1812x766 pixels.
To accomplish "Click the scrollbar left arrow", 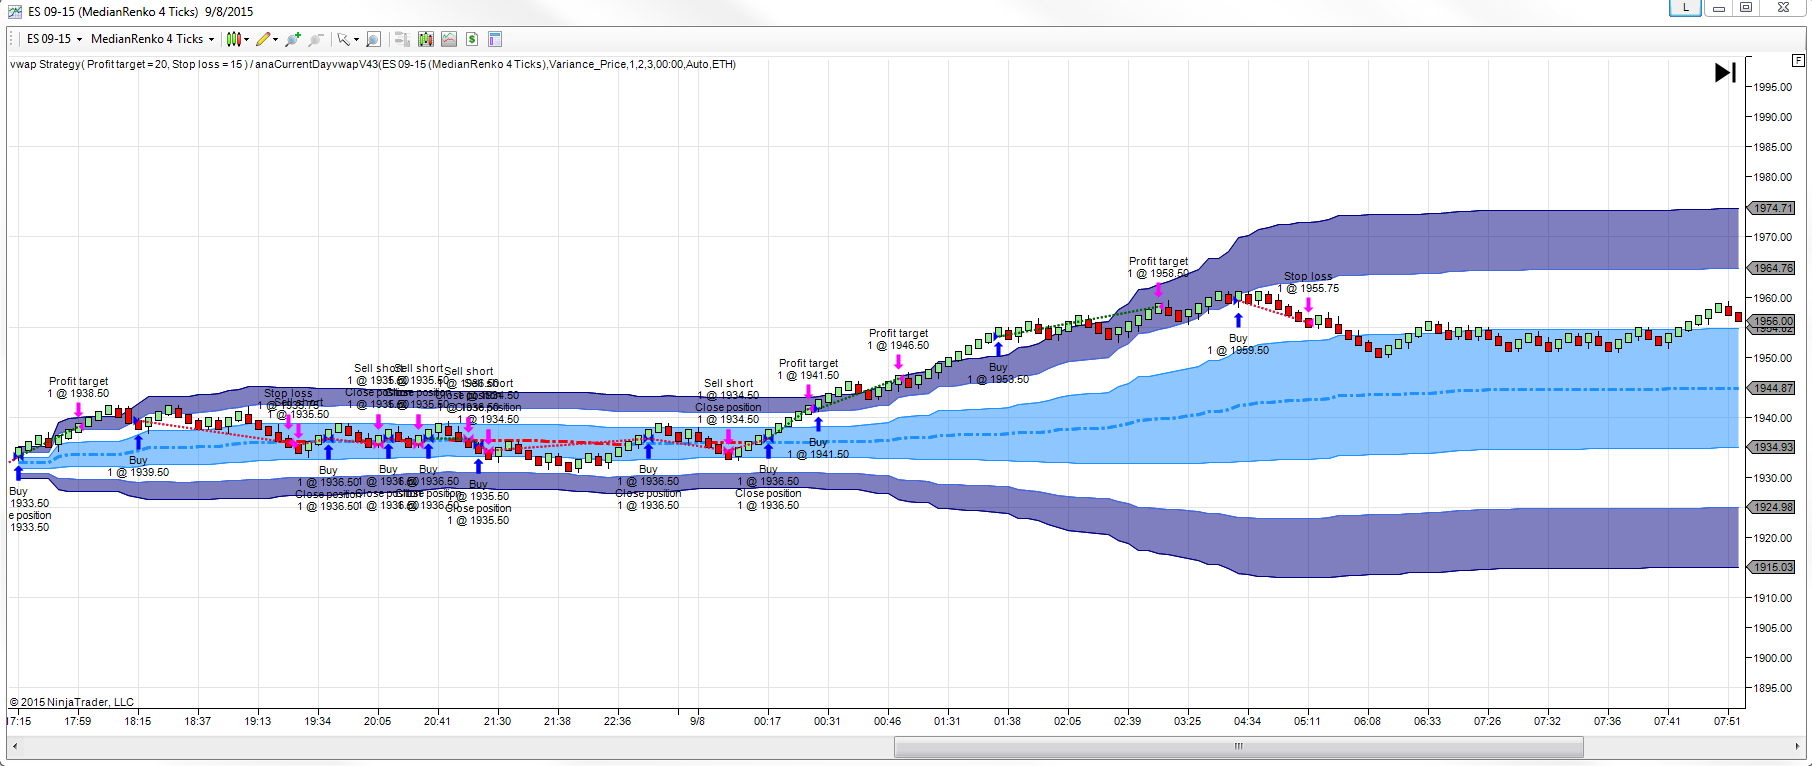I will click(13, 746).
